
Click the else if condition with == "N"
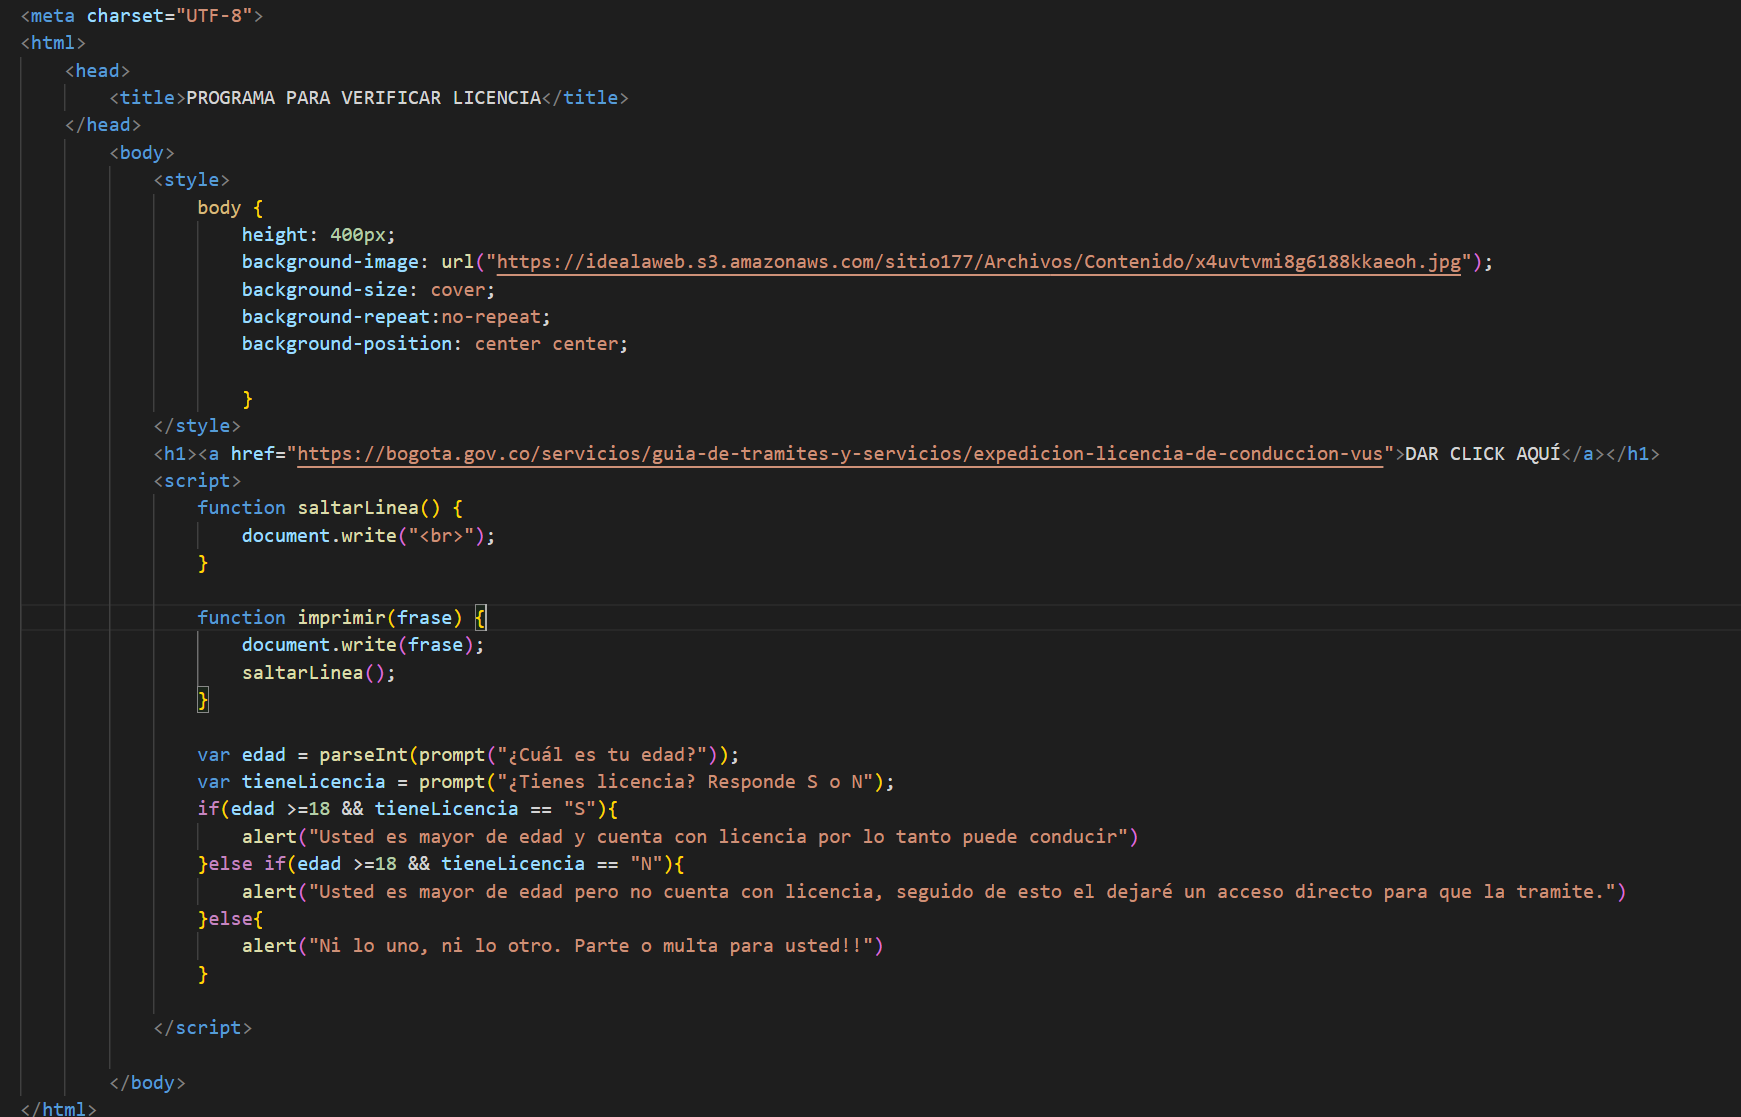[x=441, y=864]
